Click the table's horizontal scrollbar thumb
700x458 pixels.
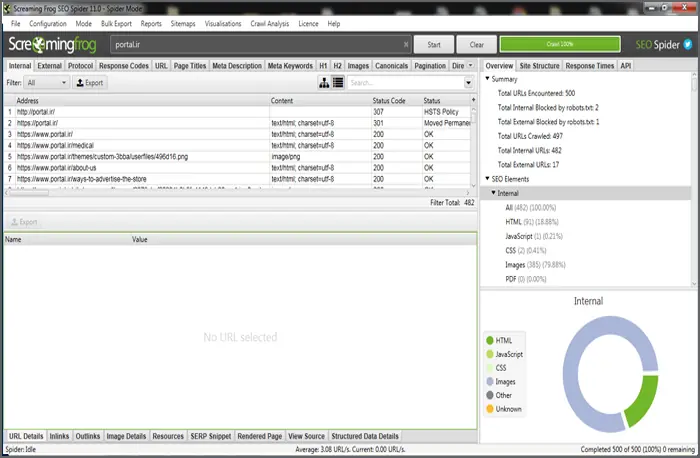click(x=29, y=193)
